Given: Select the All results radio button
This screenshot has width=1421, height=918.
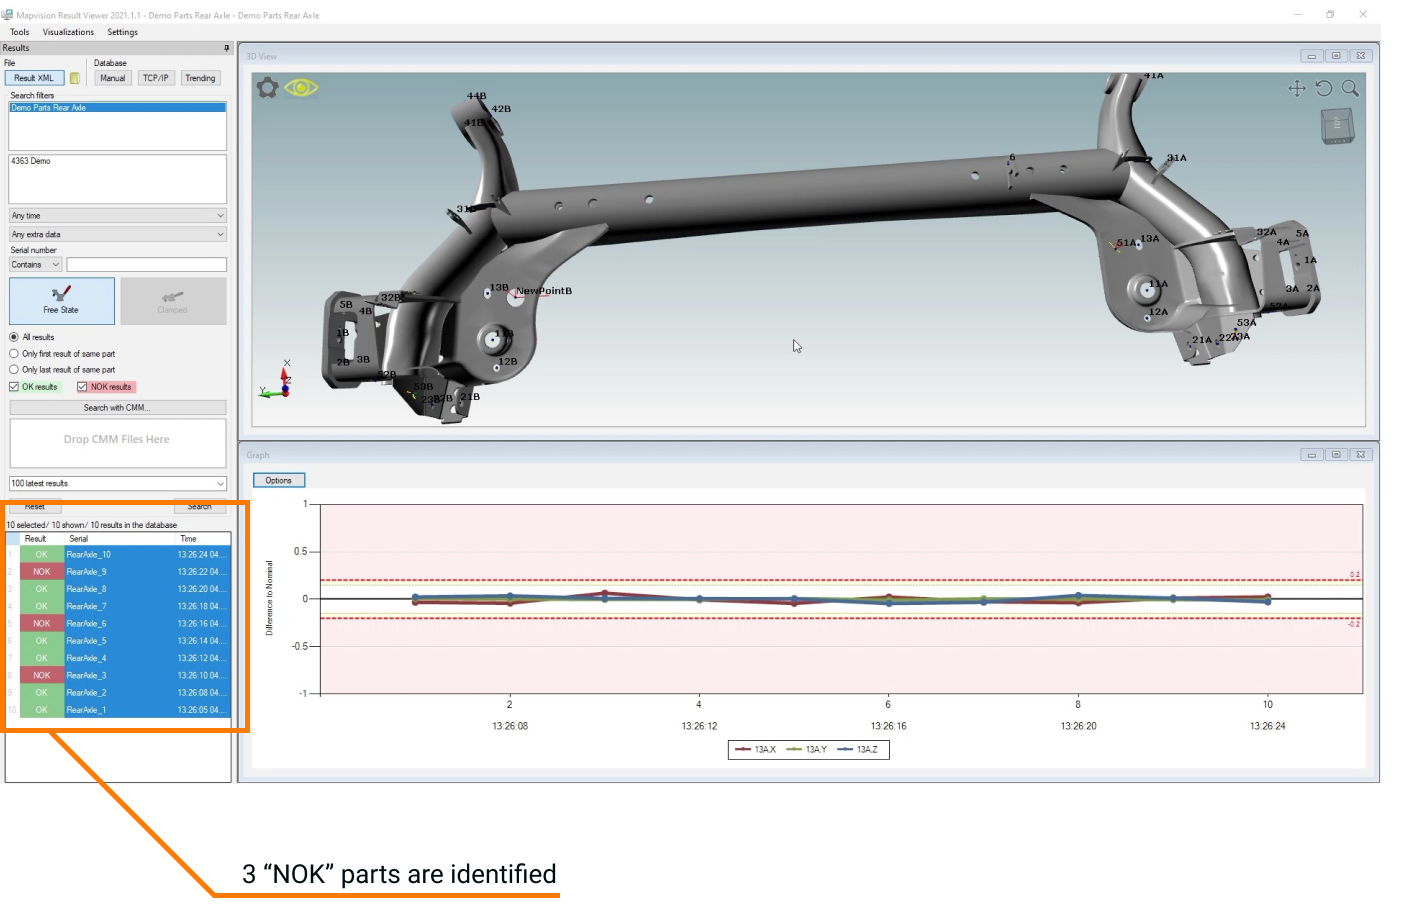Looking at the screenshot, I should tap(14, 337).
